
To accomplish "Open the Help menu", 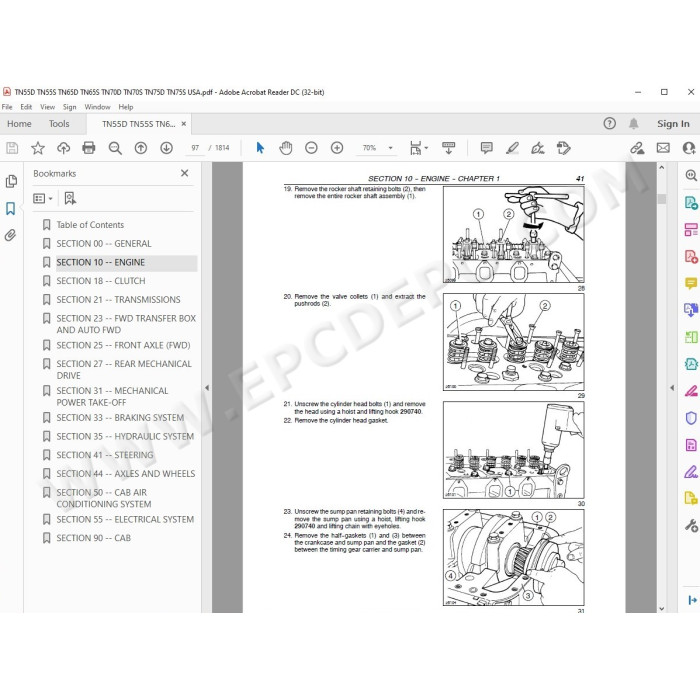I will coord(126,107).
